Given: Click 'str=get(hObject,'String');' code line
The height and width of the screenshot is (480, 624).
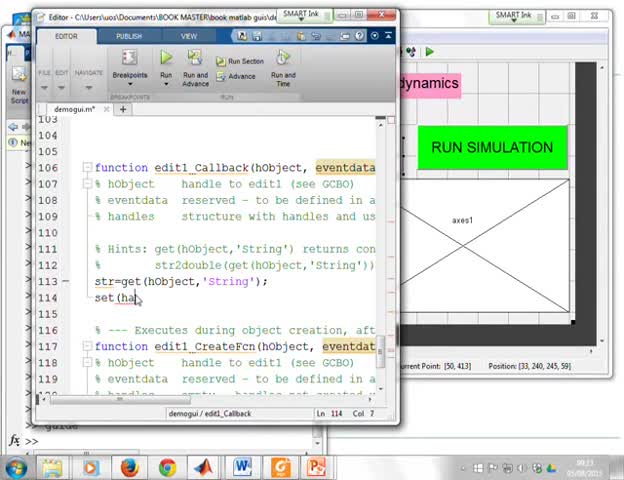Looking at the screenshot, I should (181, 281).
